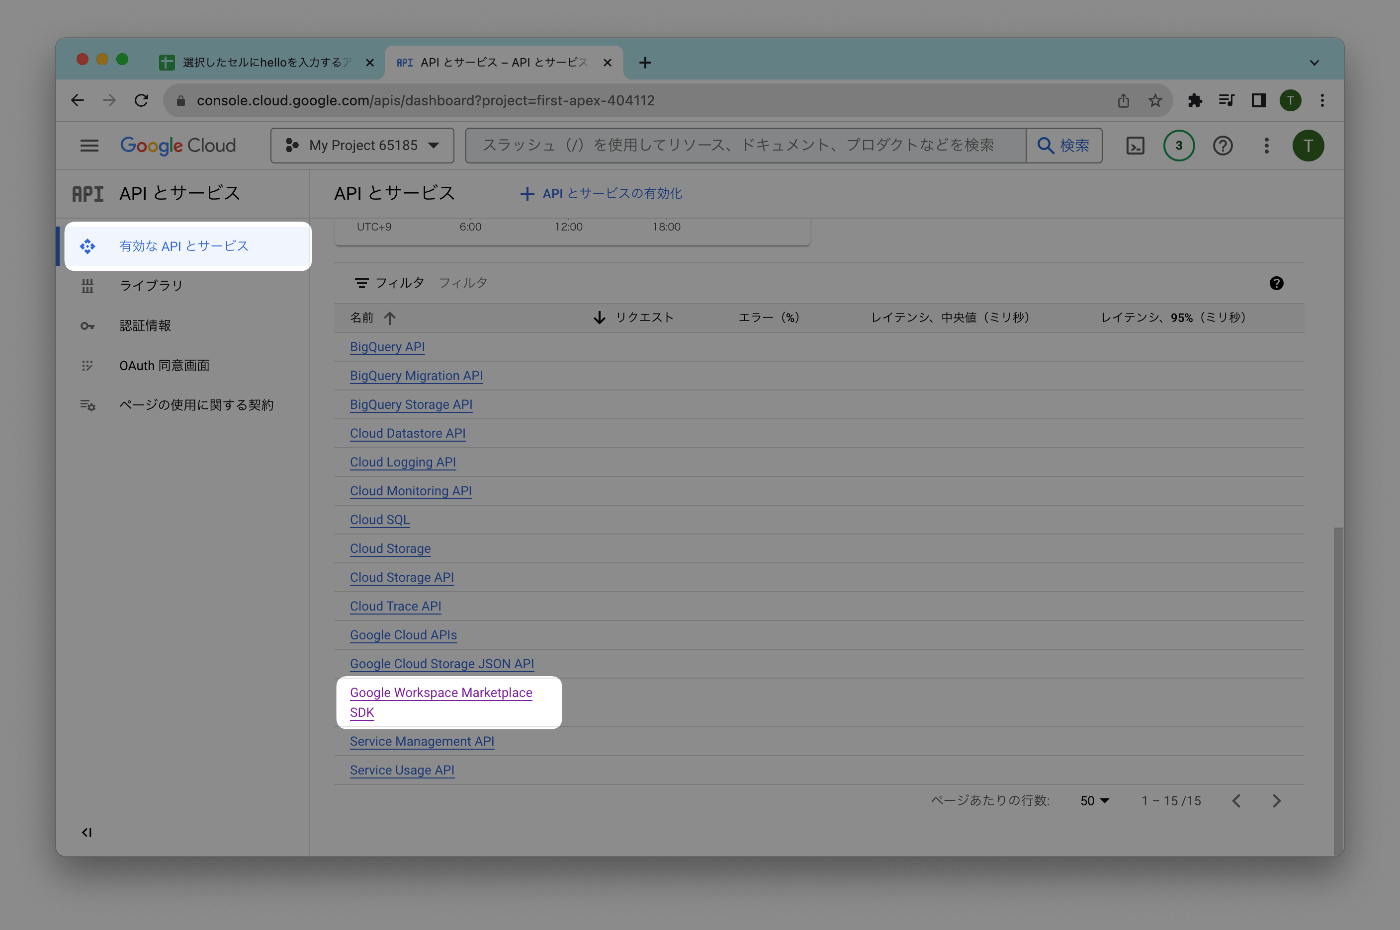Open Google Cloud Storage JSON API link
1400x930 pixels.
(x=442, y=664)
